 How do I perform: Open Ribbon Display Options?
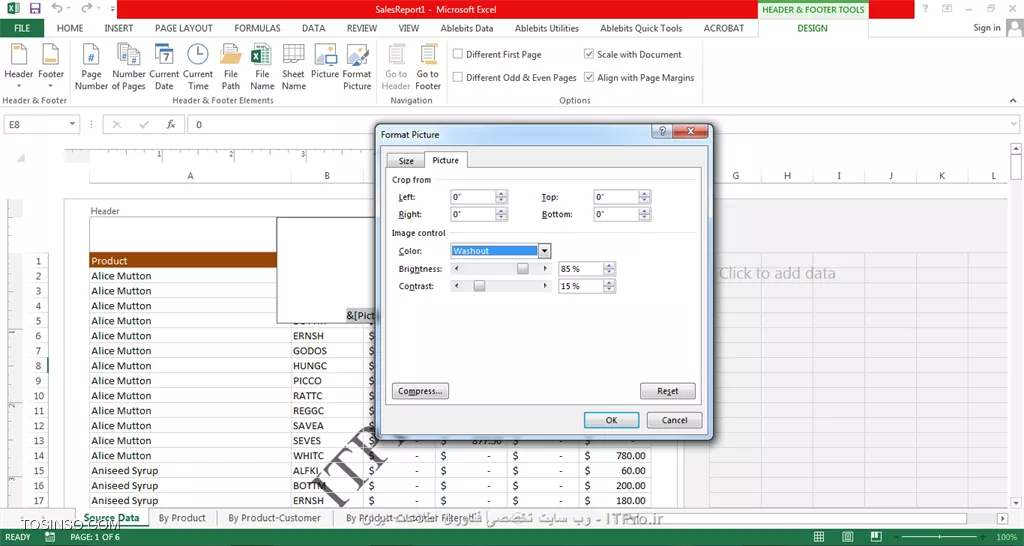coord(947,8)
